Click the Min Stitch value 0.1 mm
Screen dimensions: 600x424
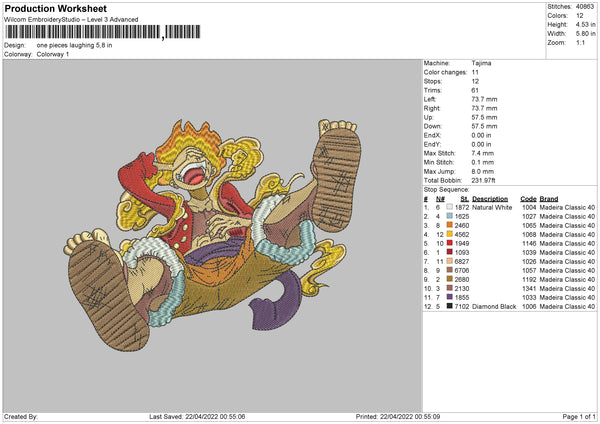point(483,162)
